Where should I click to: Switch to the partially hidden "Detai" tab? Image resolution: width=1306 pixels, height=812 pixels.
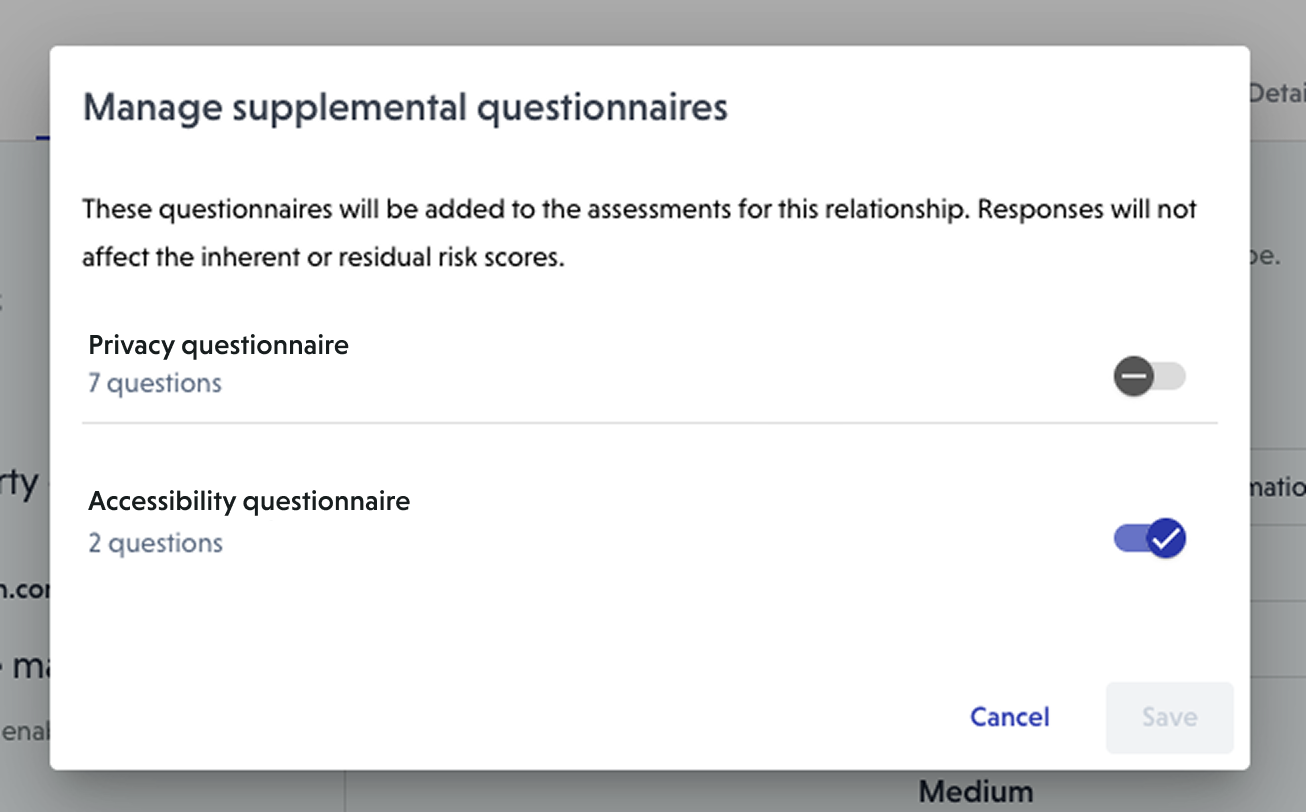1277,93
